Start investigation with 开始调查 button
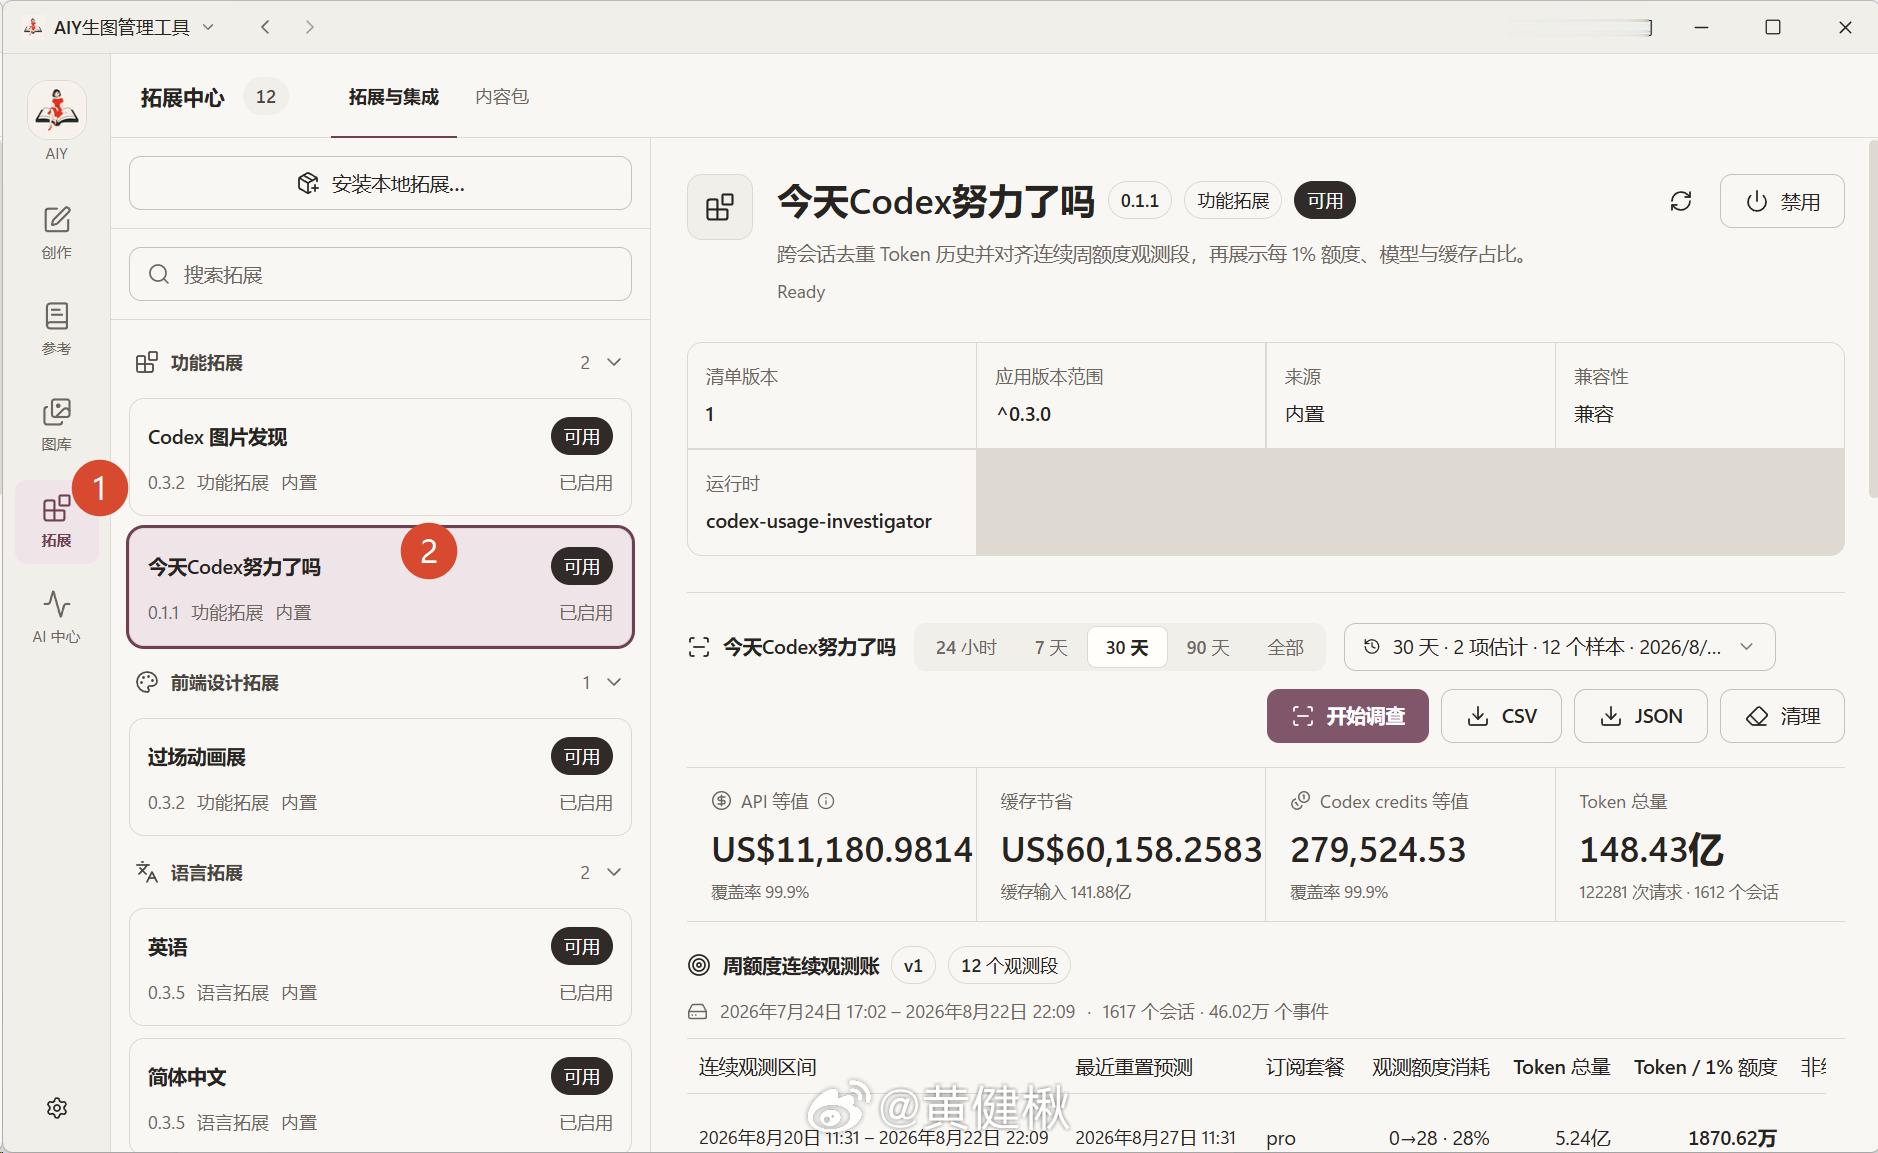The width and height of the screenshot is (1878, 1153). (x=1348, y=716)
